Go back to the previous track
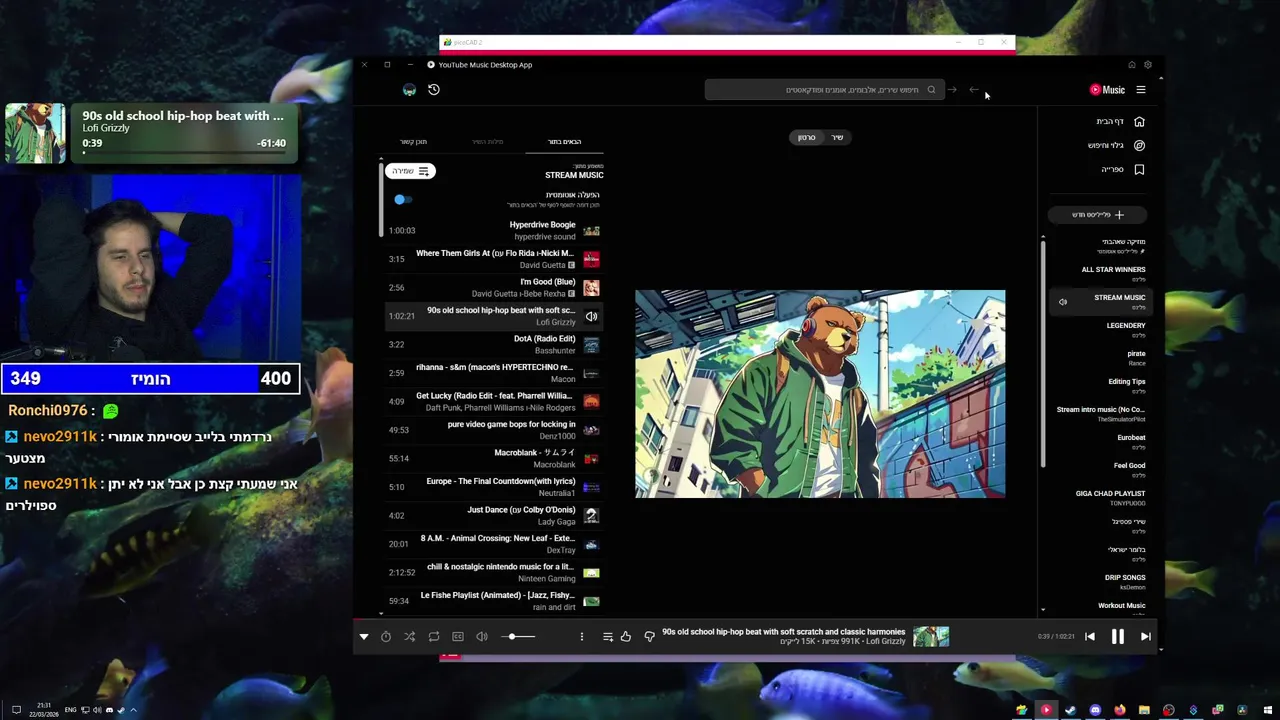 tap(1090, 636)
